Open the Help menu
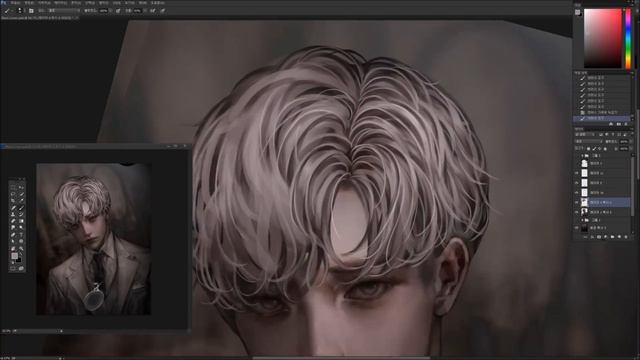This screenshot has width=640, height=360. [158, 2]
